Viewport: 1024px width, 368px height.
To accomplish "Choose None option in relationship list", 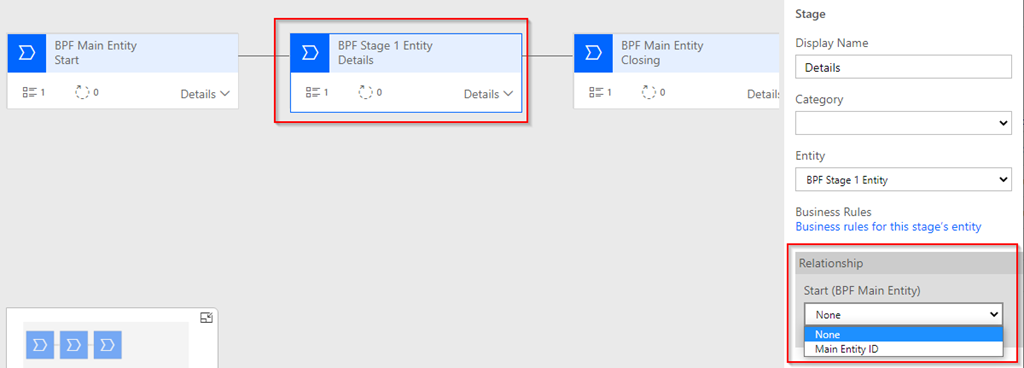I will click(903, 334).
